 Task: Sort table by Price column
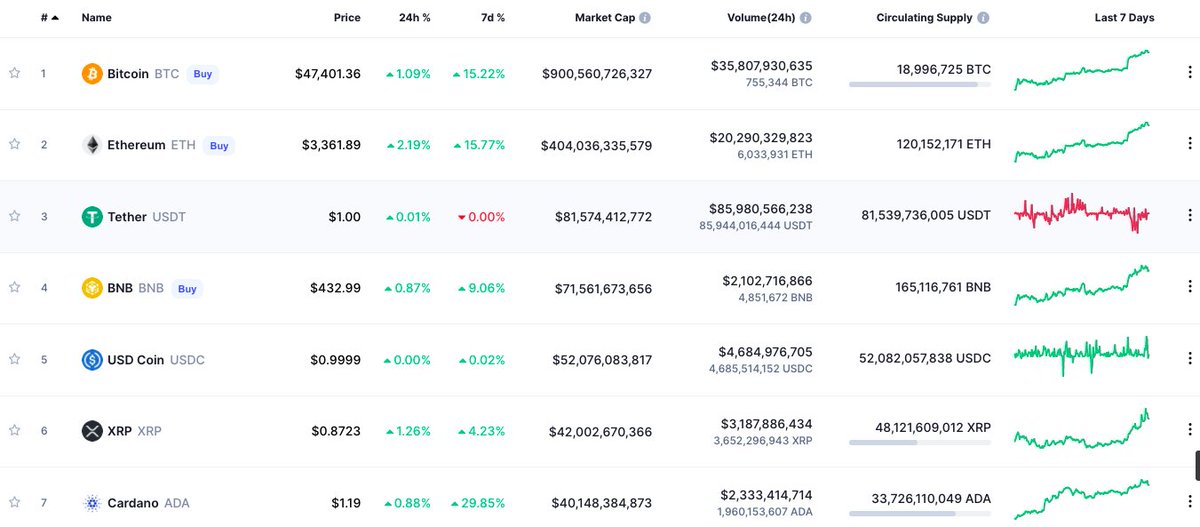(347, 18)
